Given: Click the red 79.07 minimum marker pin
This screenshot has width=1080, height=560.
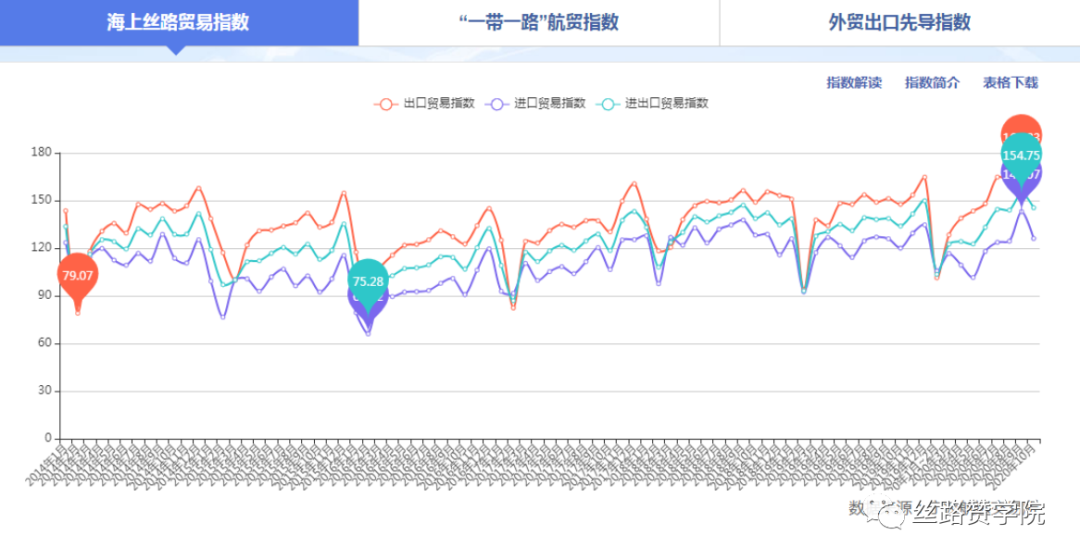Looking at the screenshot, I should point(77,277).
